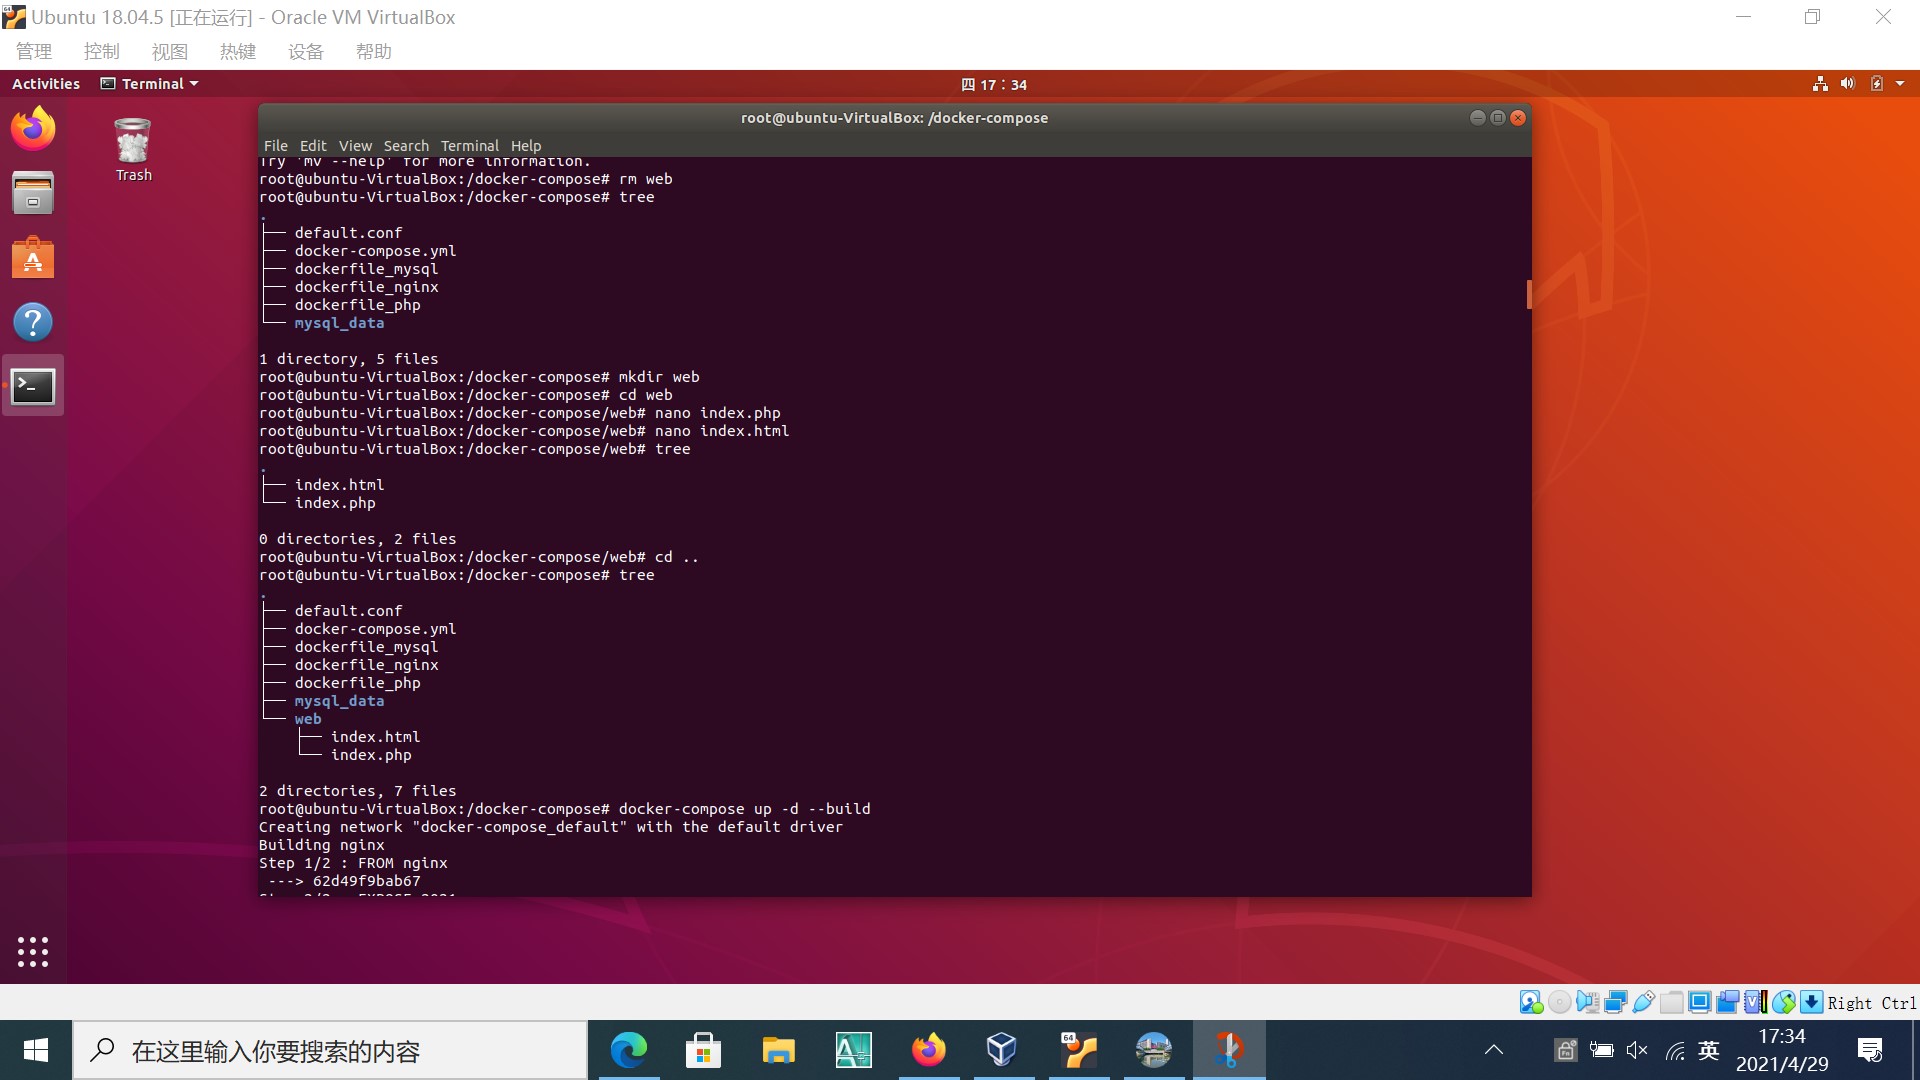
Task: Open the Terminal Search menu
Action: [x=405, y=146]
